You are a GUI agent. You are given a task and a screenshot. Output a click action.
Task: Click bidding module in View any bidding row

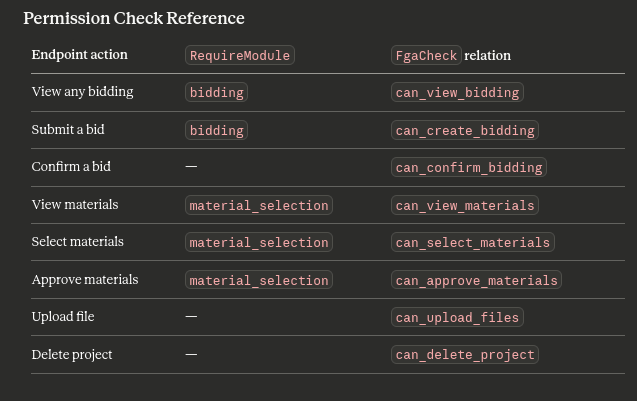pos(217,92)
